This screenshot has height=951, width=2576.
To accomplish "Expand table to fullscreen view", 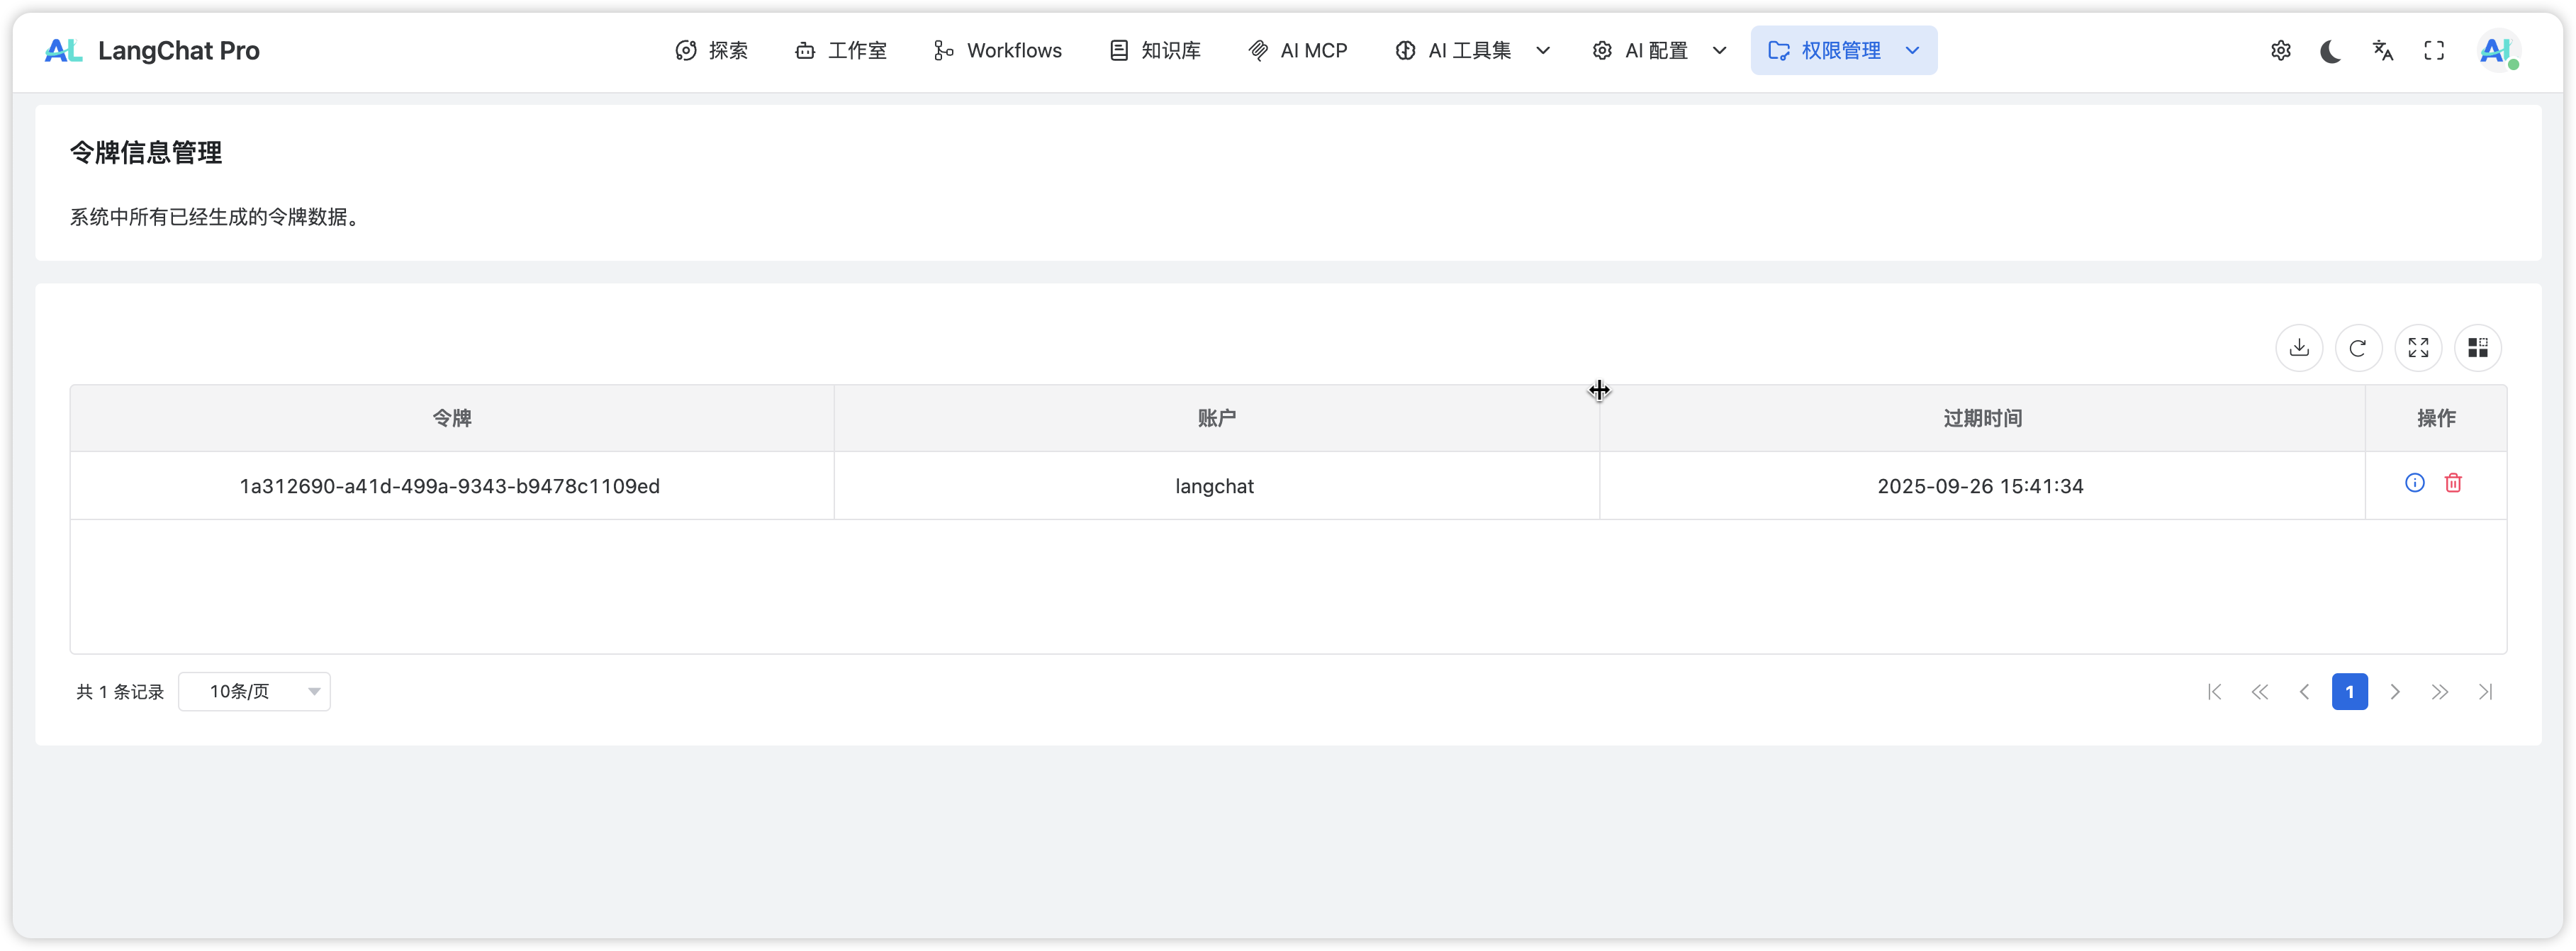I will tap(2418, 348).
